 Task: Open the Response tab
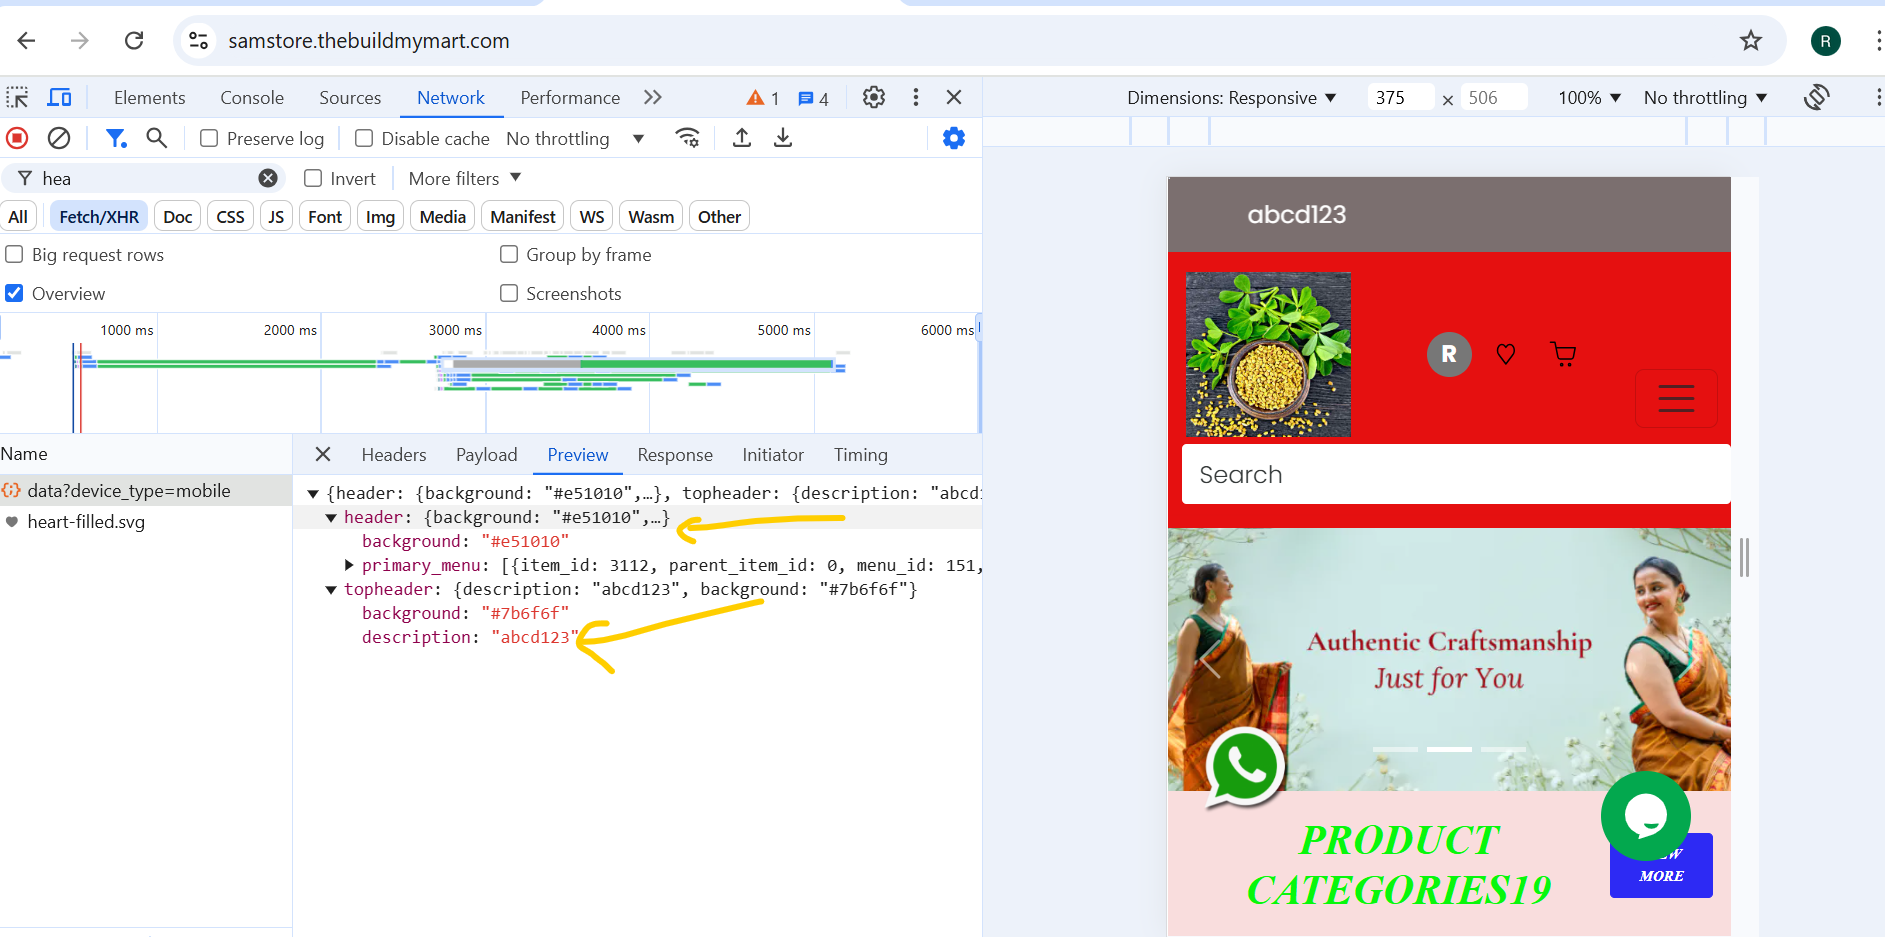[675, 454]
